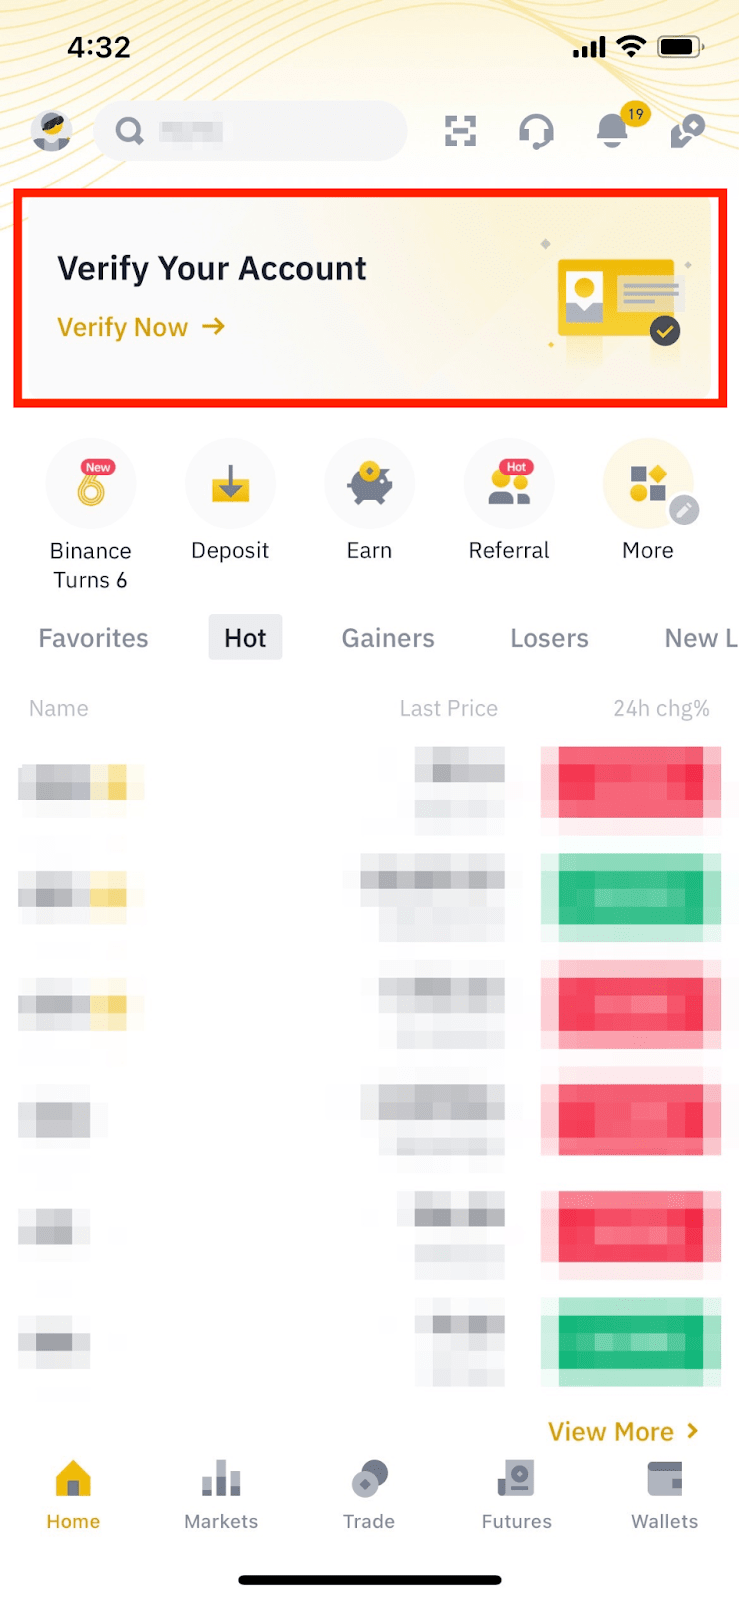Open the Futures bottom tab
739x1600 pixels.
pos(516,1494)
